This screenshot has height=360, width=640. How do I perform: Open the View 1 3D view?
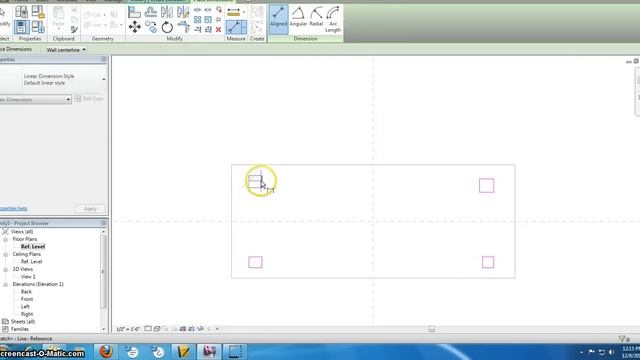[28, 277]
